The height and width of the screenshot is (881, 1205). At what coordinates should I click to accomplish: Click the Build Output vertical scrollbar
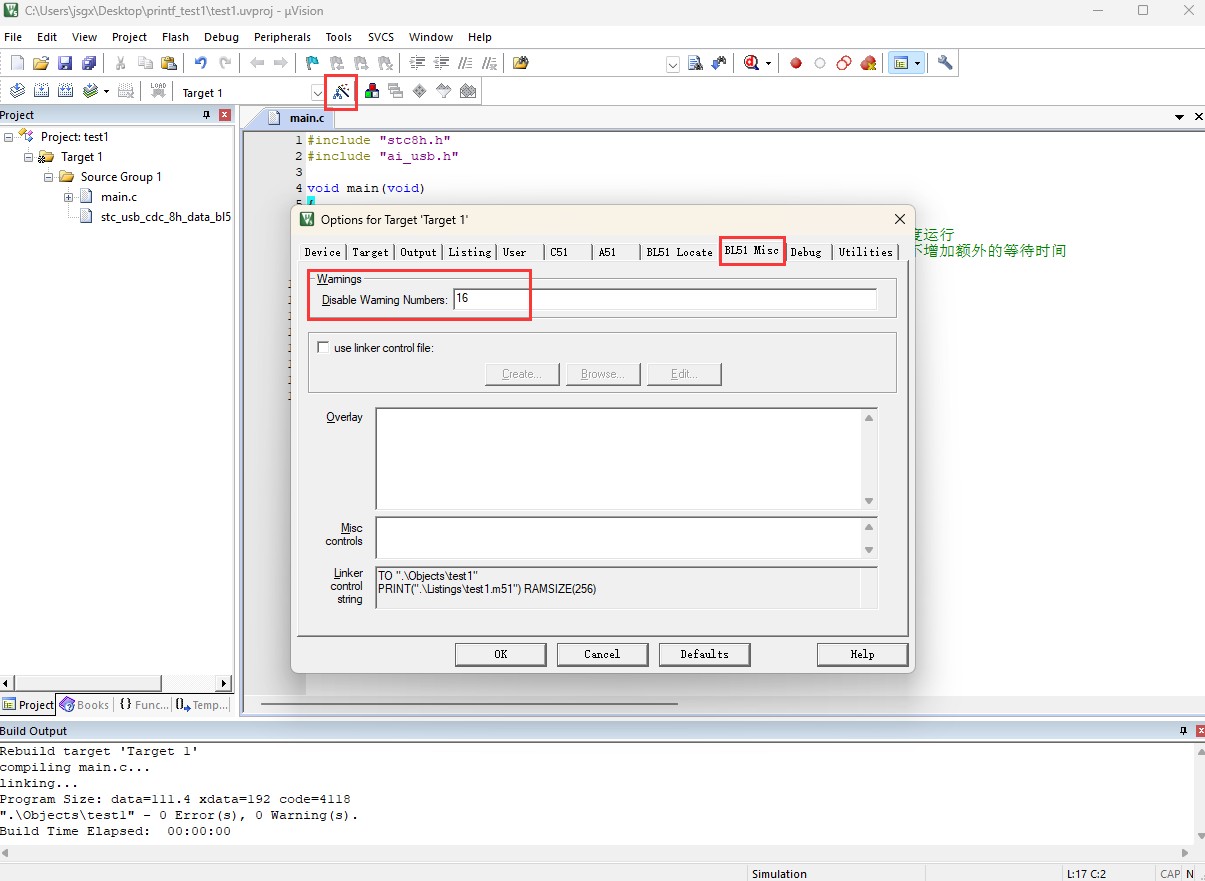(x=1198, y=793)
